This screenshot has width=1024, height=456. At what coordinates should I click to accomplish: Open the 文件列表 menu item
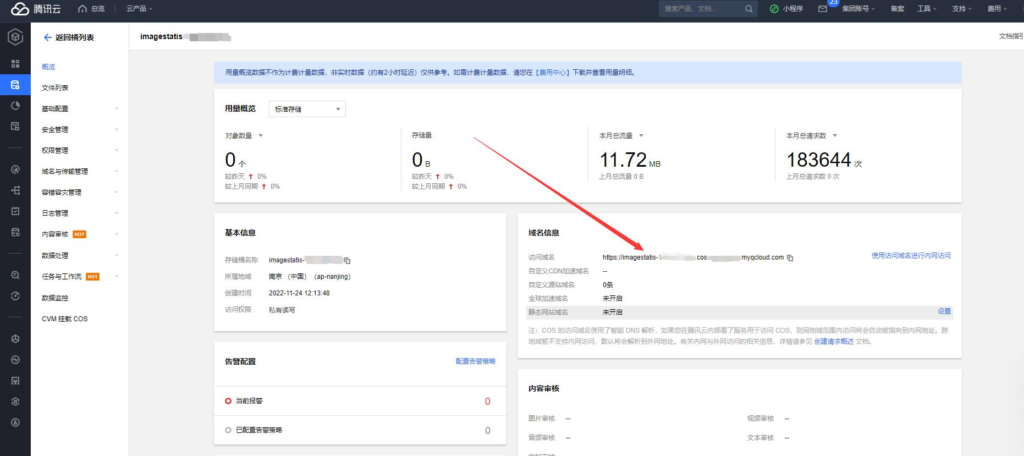[55, 88]
